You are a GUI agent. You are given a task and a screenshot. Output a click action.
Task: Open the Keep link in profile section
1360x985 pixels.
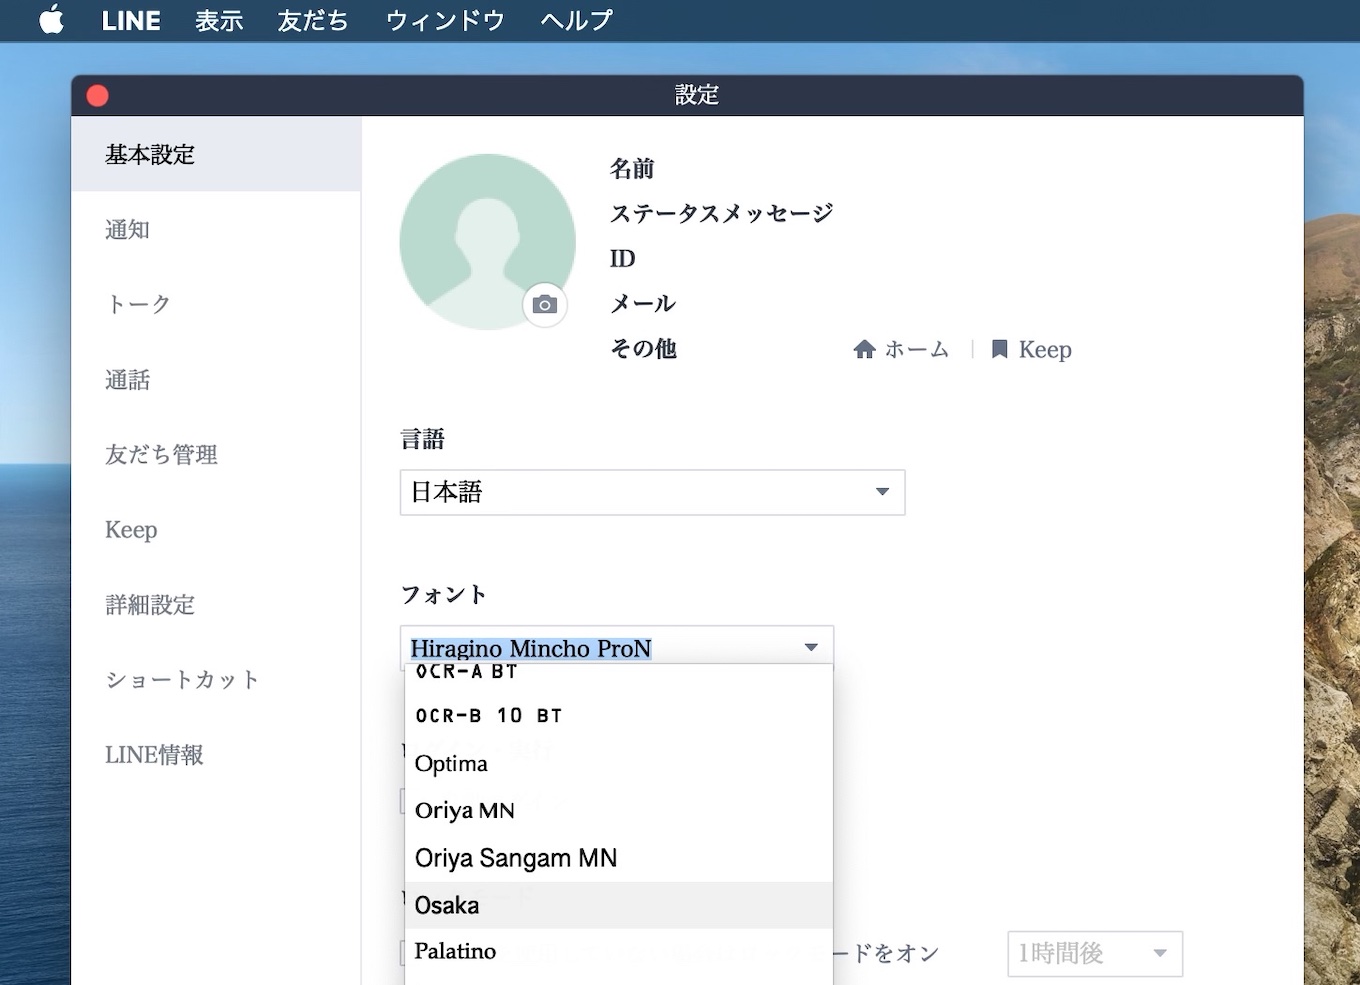1045,349
